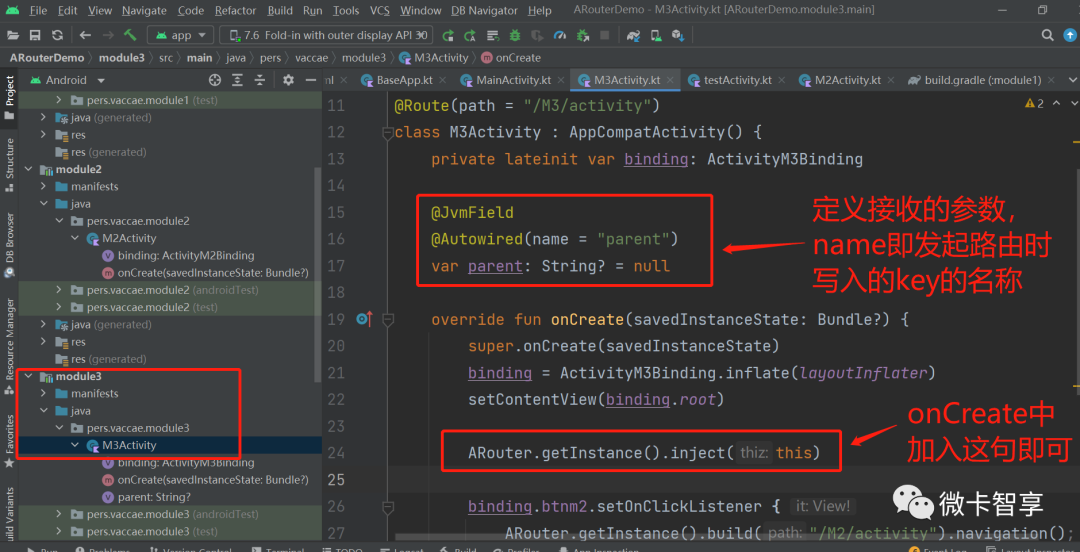Screen dimensions: 1080x552
Task: Open the Android project view dropdown
Action: [x=68, y=80]
